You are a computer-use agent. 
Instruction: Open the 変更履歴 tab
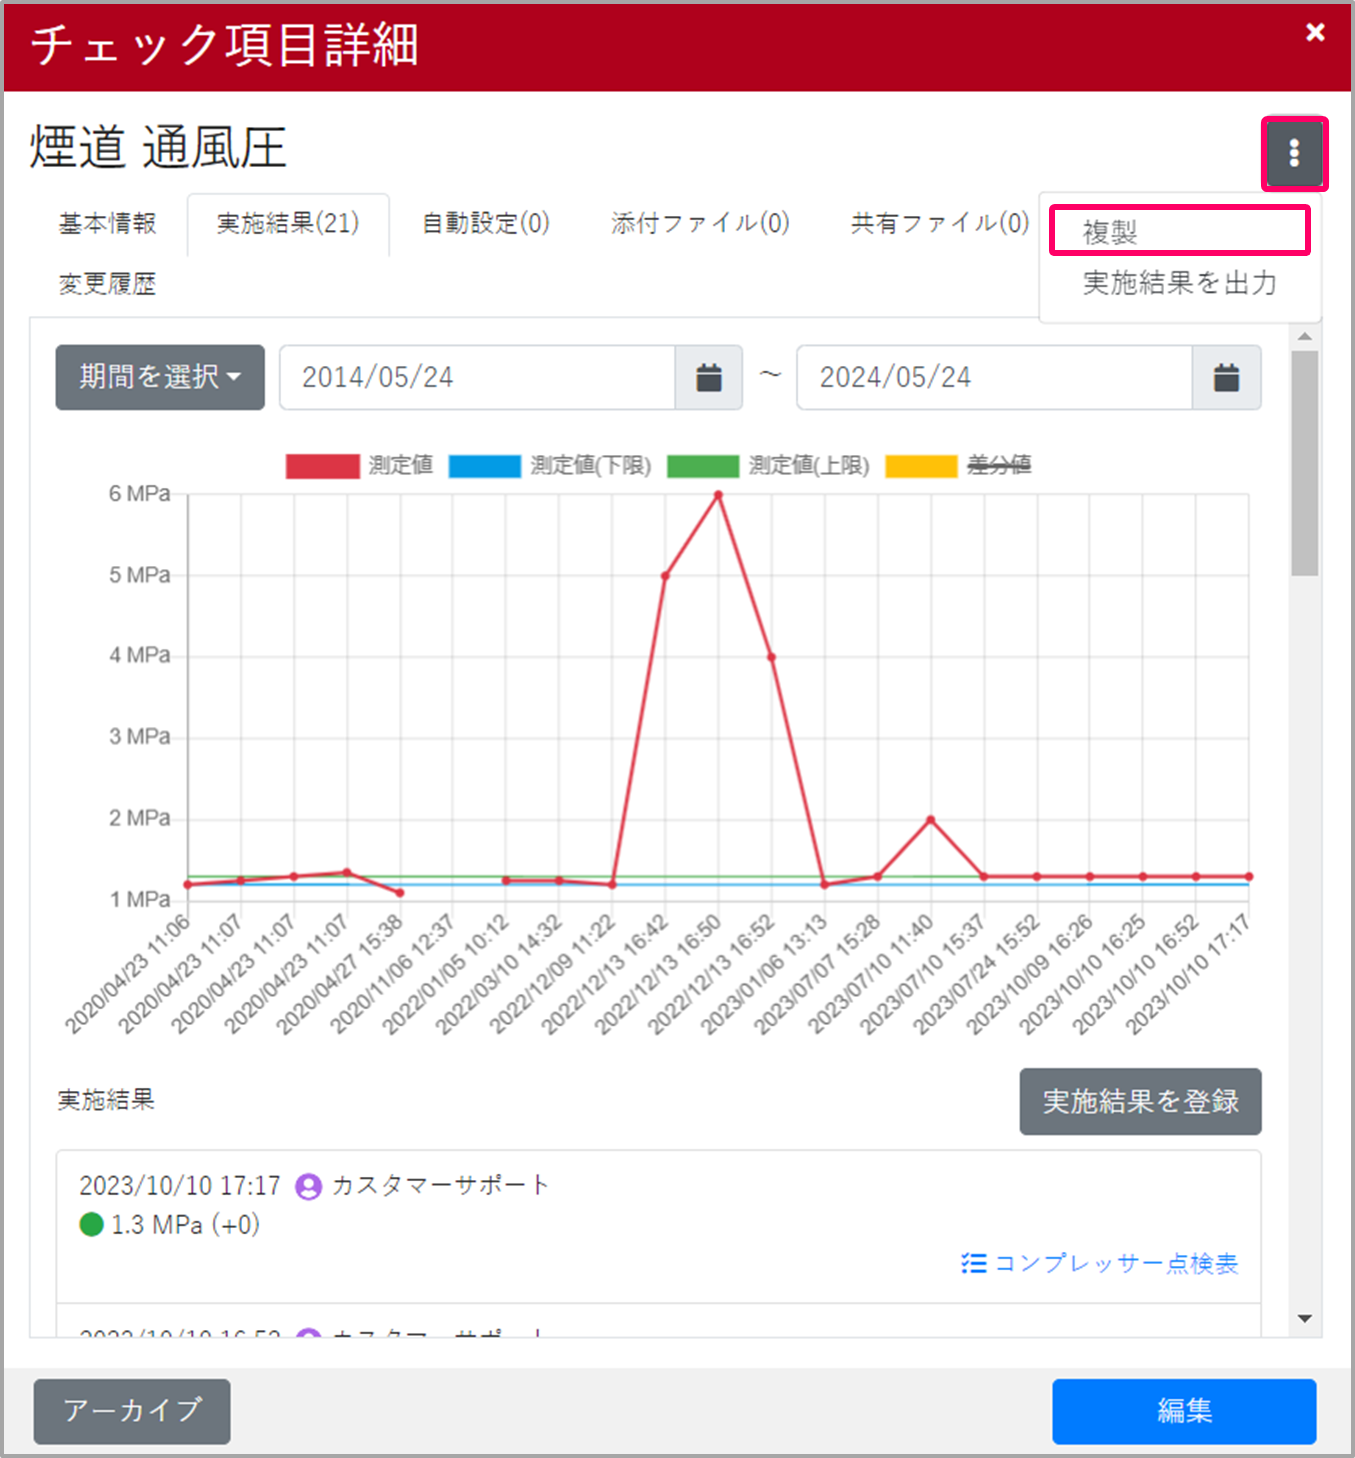click(107, 284)
